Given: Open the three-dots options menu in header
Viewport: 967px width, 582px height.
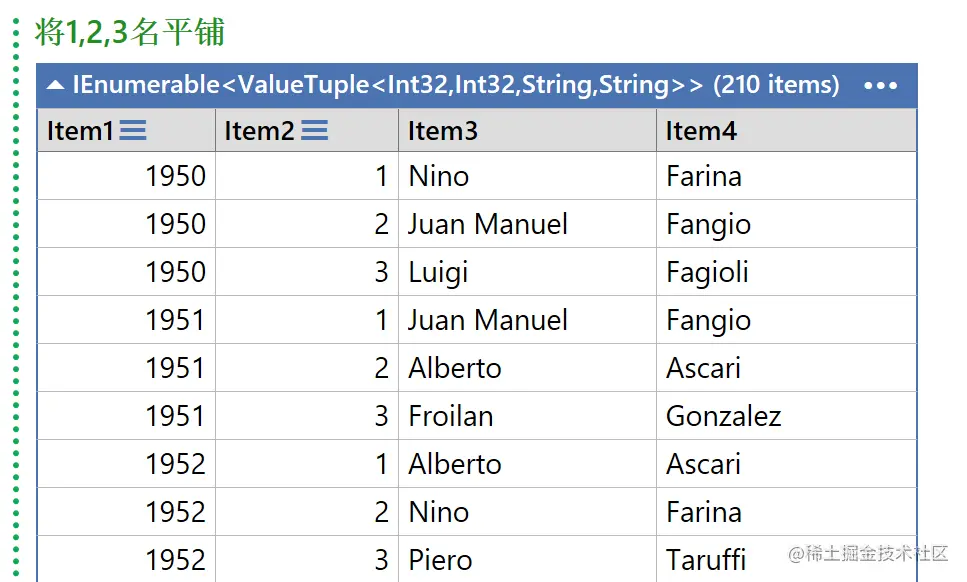Looking at the screenshot, I should click(x=881, y=86).
